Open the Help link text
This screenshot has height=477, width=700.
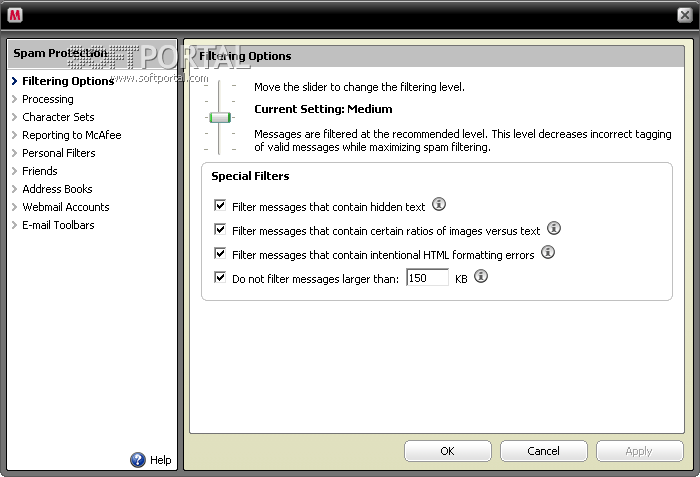(x=161, y=460)
